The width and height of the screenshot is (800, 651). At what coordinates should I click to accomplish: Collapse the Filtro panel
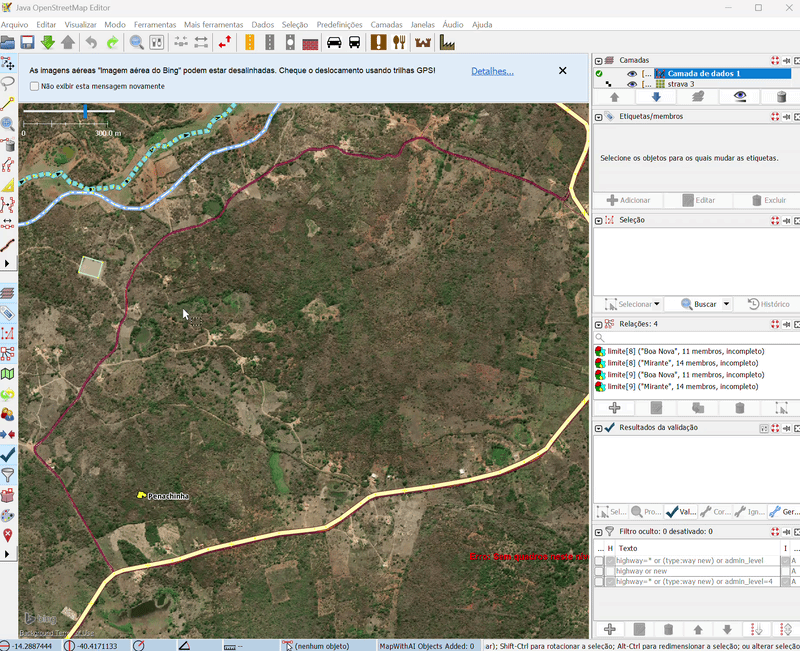click(x=599, y=532)
